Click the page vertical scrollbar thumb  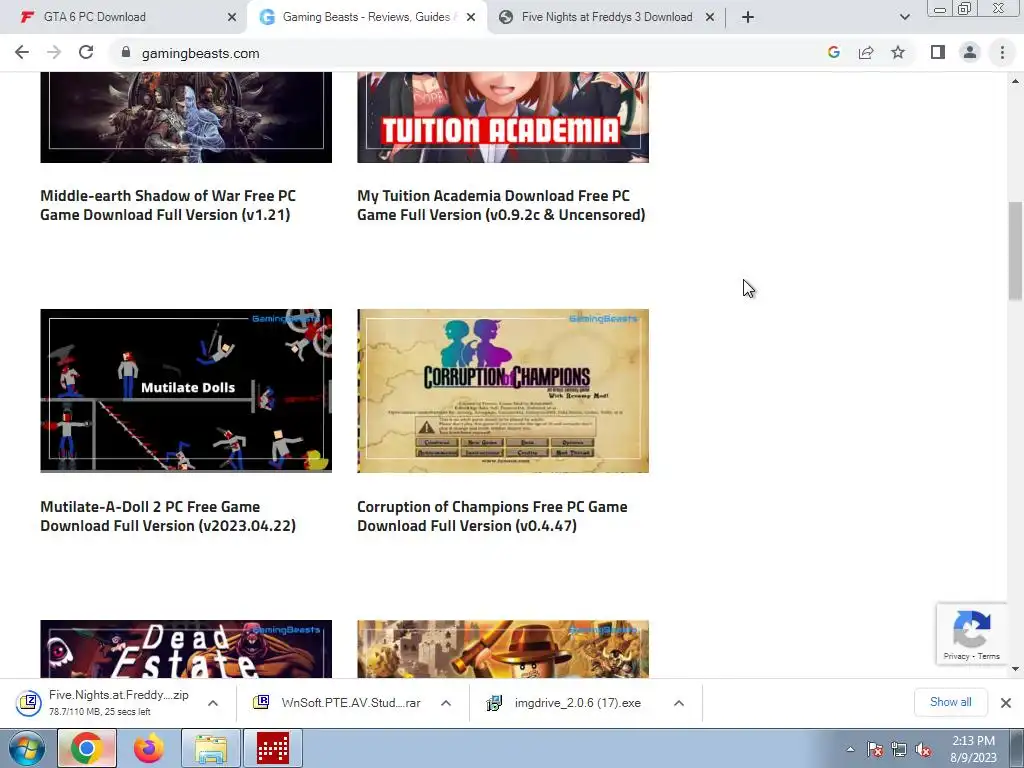pyautogui.click(x=1016, y=251)
